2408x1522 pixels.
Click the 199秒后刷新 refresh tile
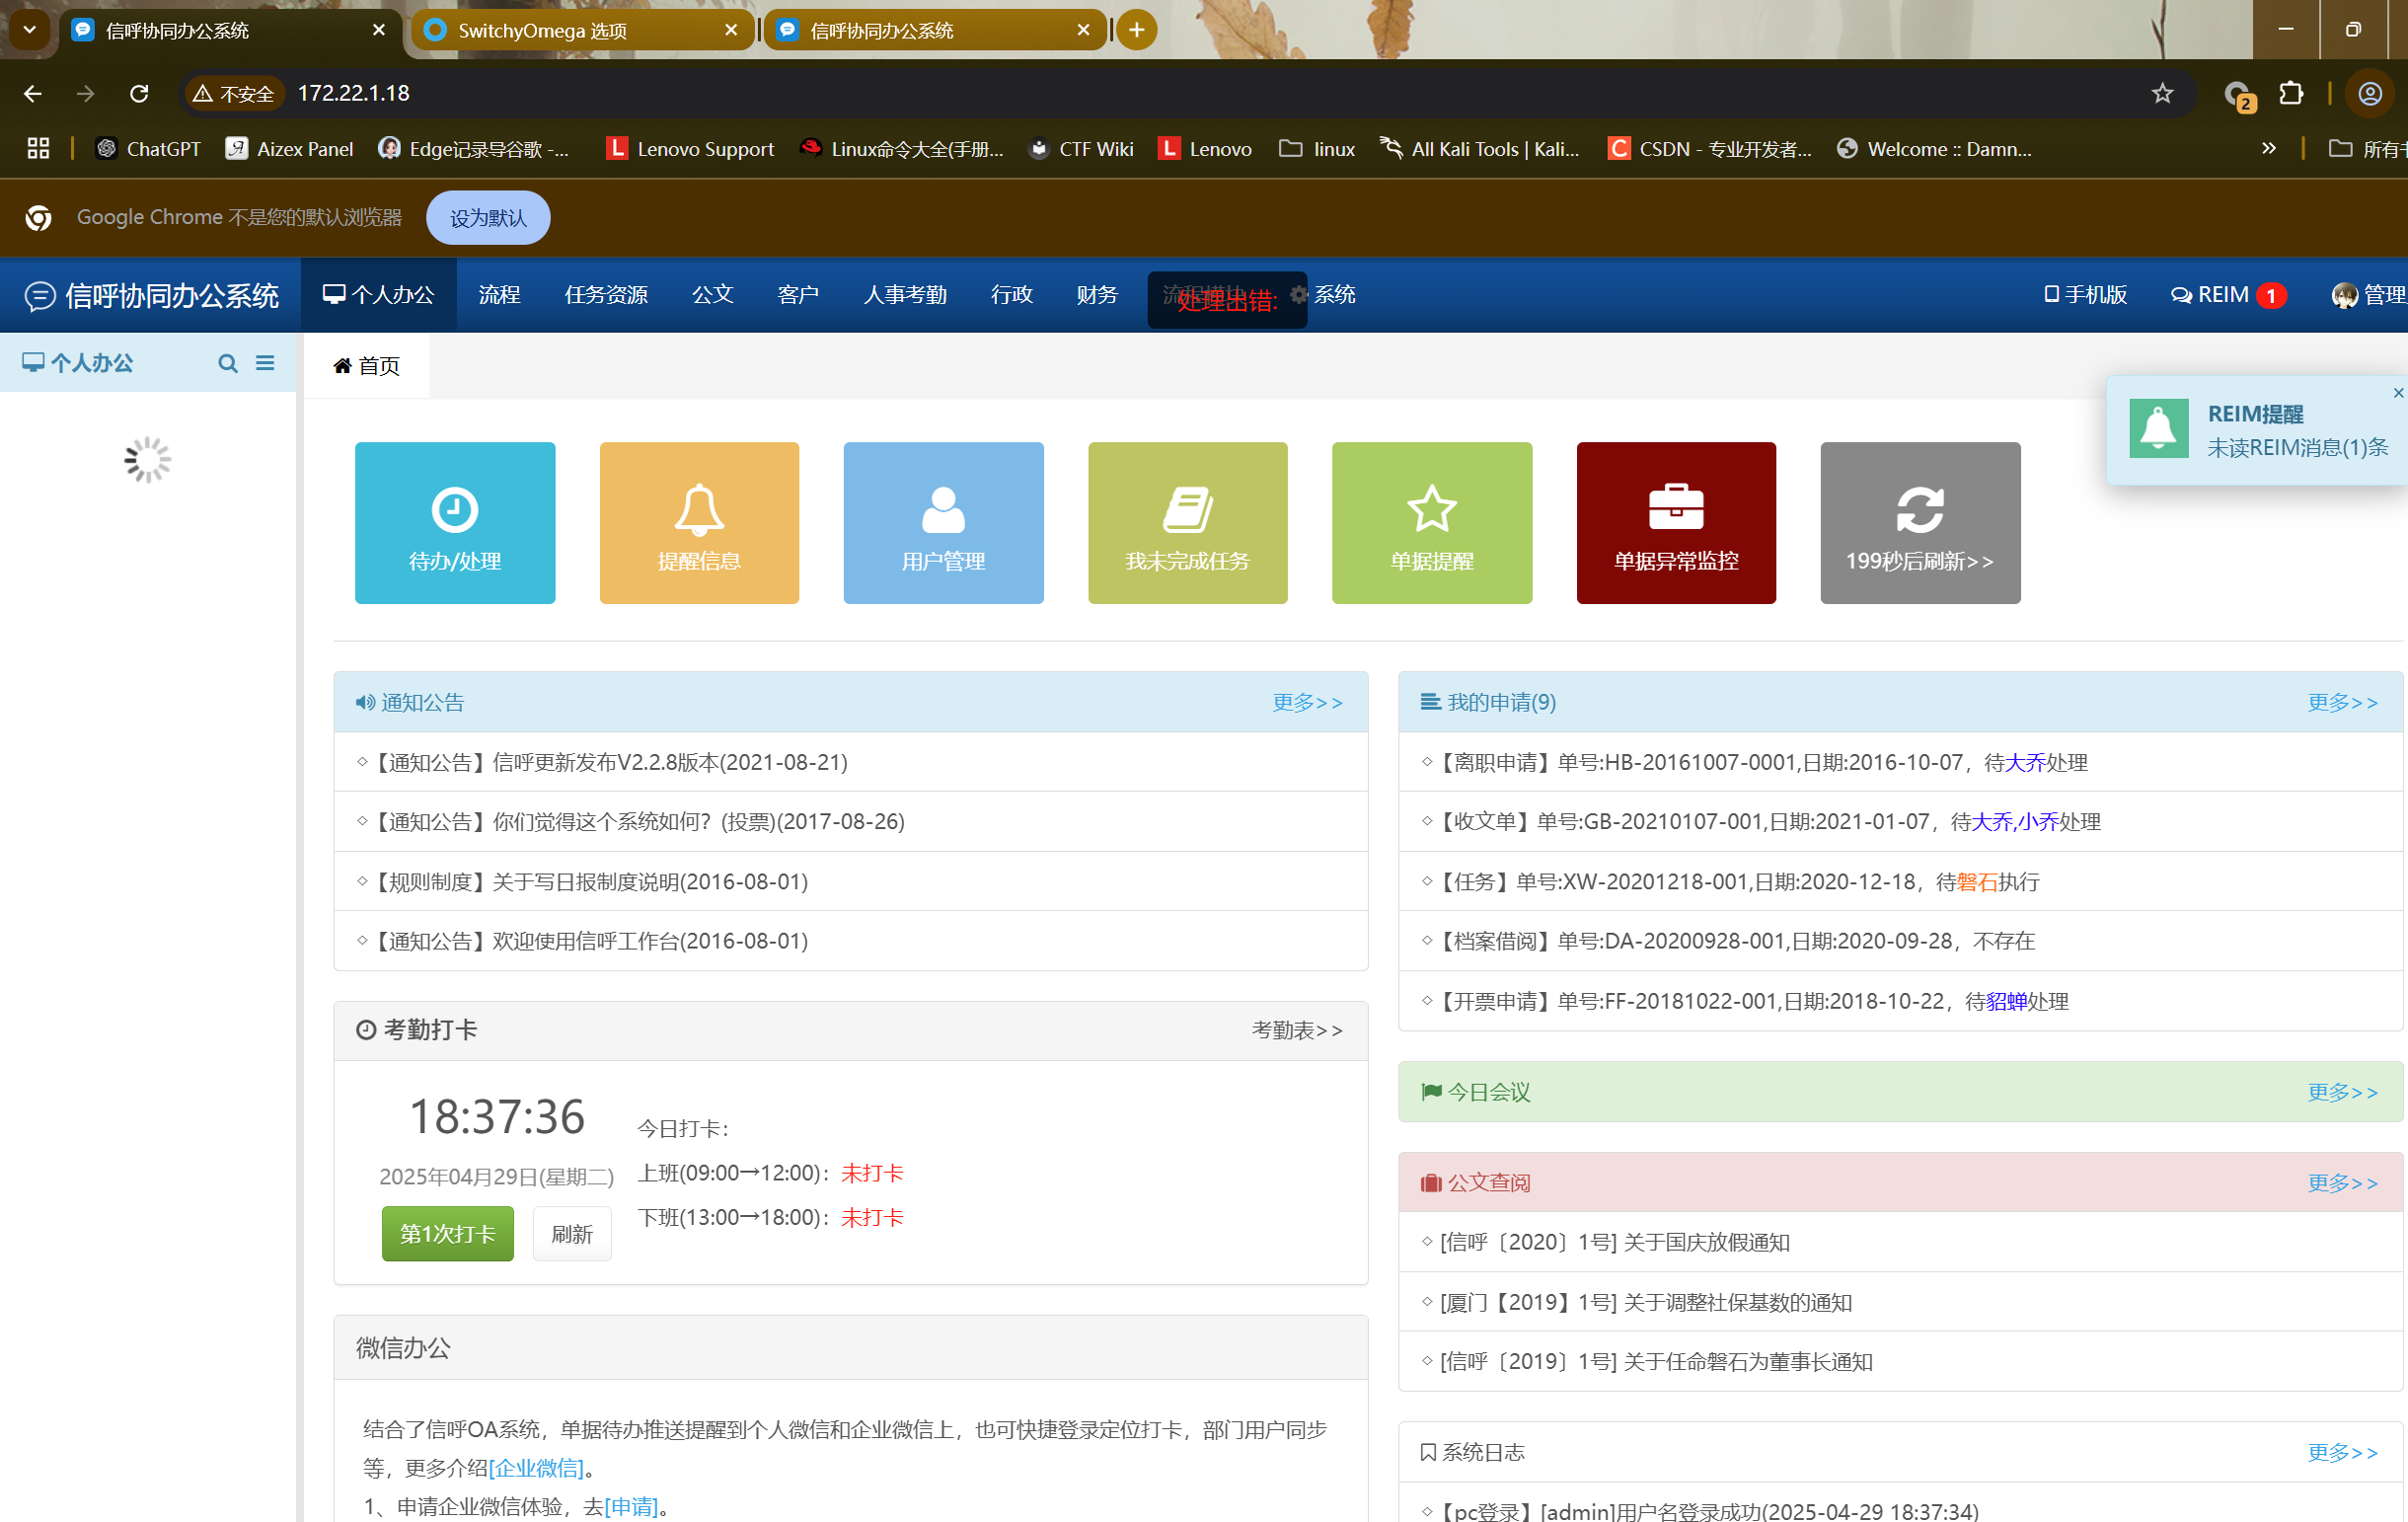coord(1920,522)
